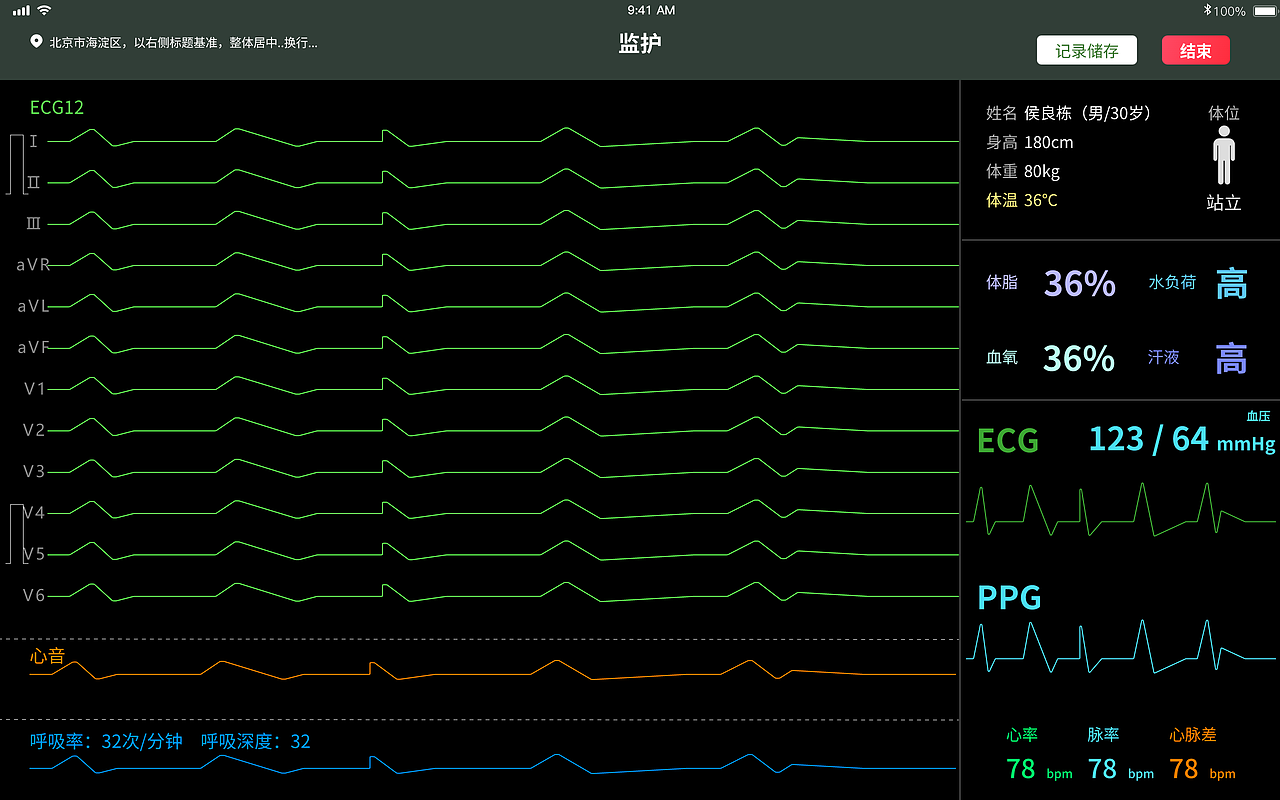This screenshot has width=1280, height=800.
Task: Click the 监护 page title
Action: pos(640,43)
